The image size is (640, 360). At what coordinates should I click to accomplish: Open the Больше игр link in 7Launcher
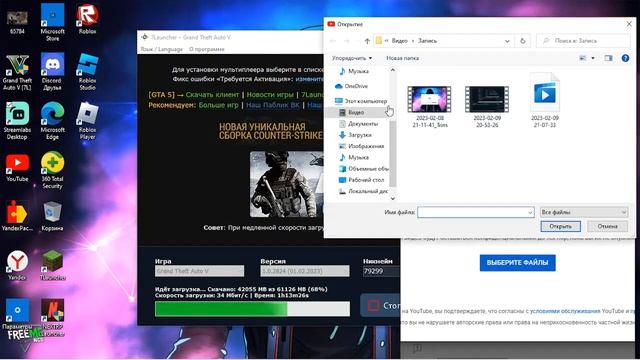pos(218,105)
